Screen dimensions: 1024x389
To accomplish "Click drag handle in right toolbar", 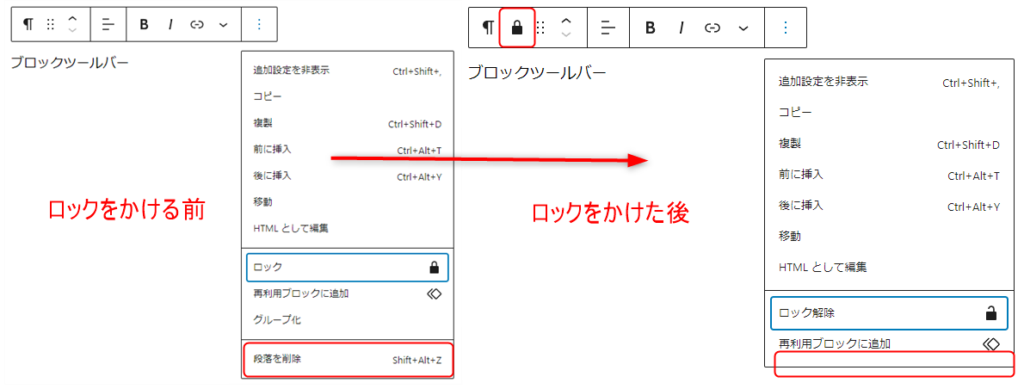I will pos(540,27).
